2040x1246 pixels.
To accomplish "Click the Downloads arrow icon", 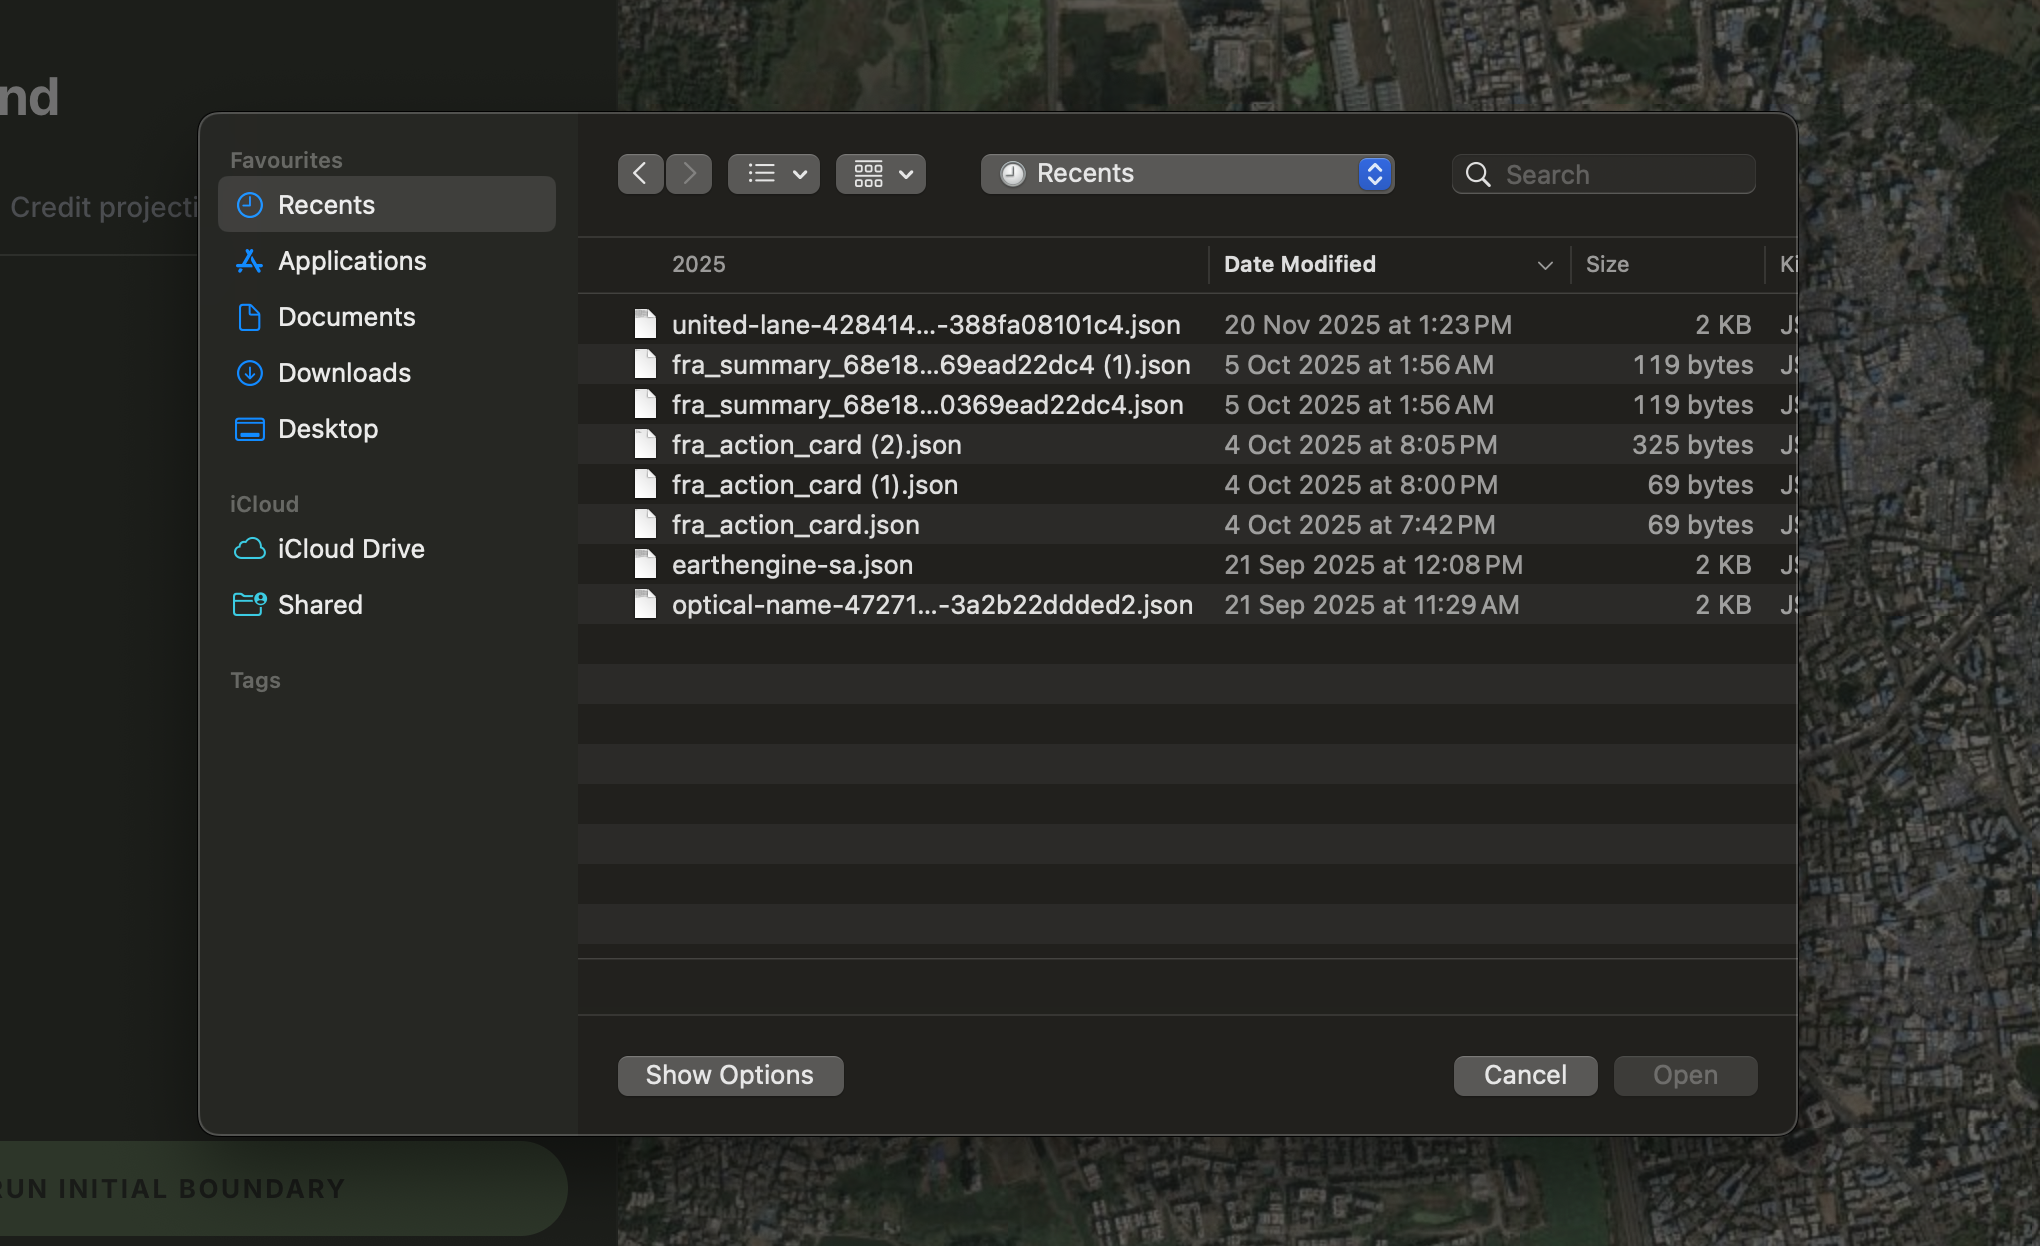I will point(249,373).
